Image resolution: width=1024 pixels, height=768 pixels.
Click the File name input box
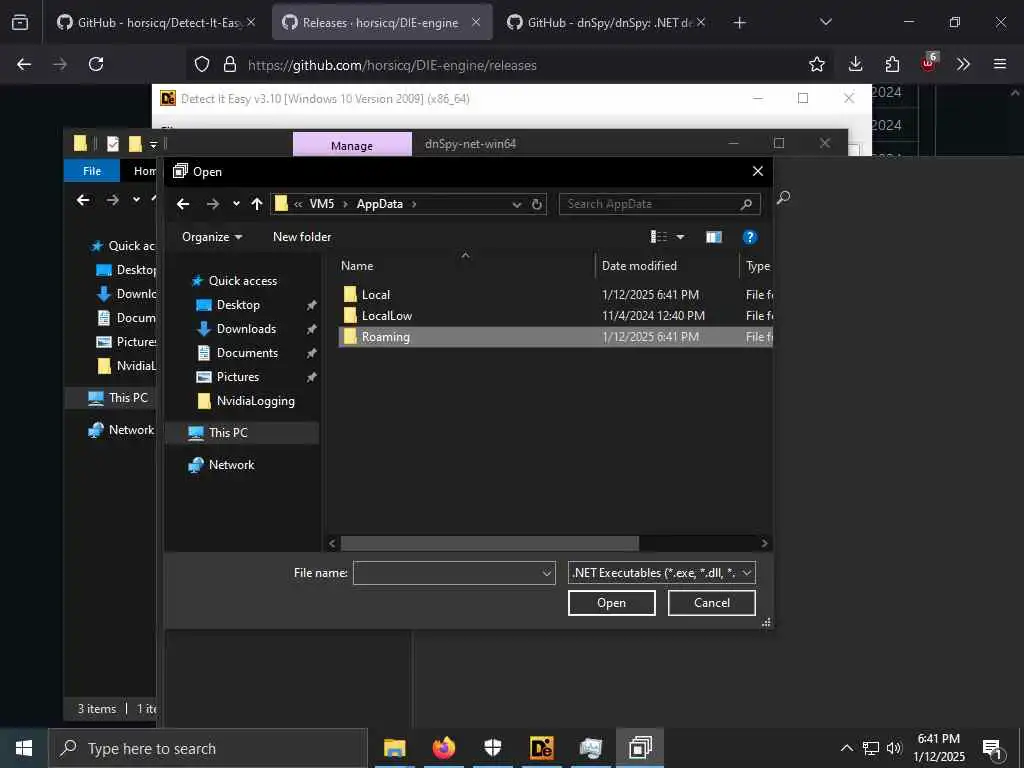(447, 573)
